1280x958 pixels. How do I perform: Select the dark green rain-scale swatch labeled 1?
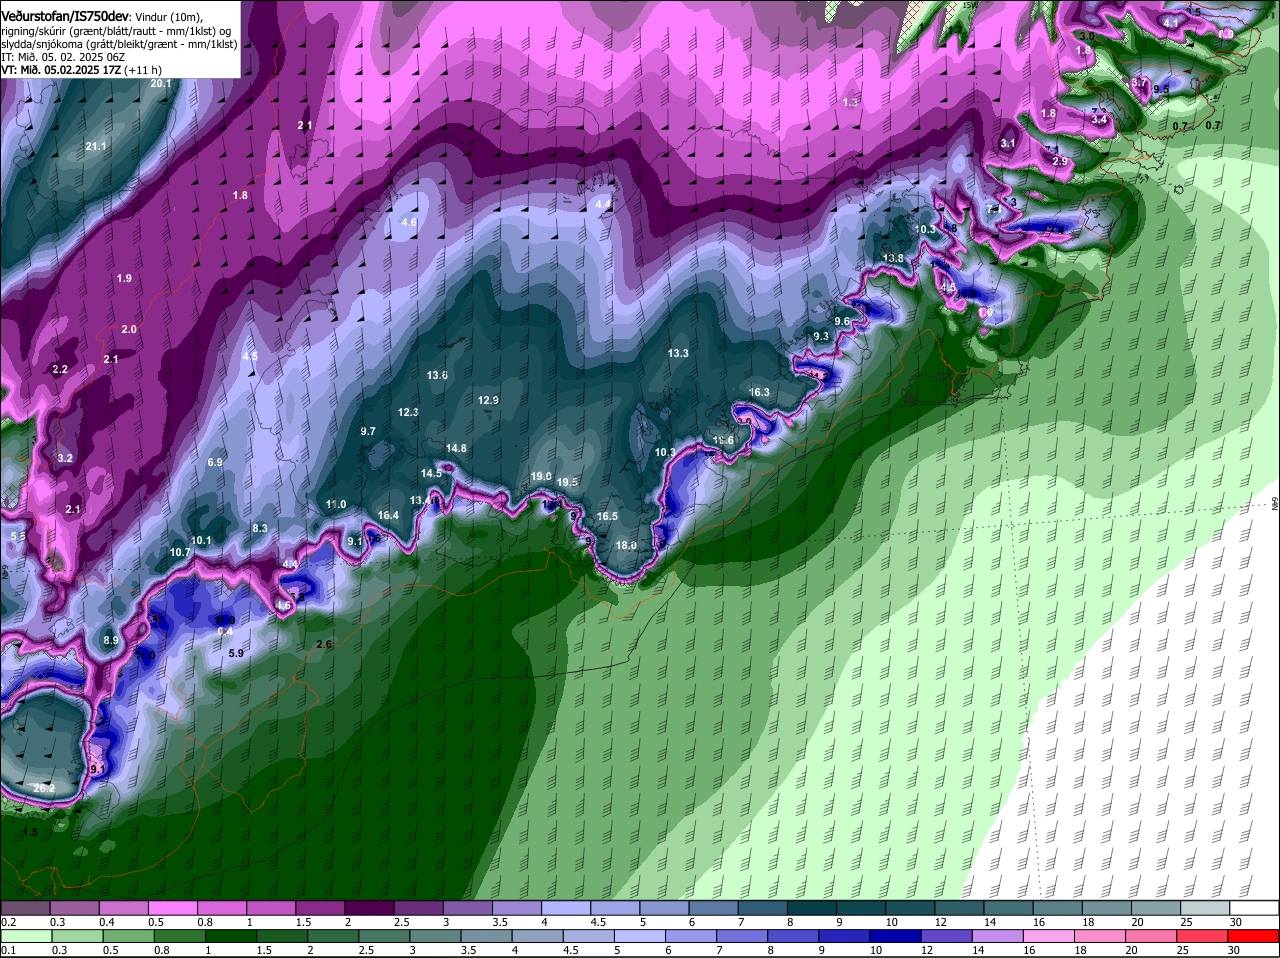click(x=229, y=936)
